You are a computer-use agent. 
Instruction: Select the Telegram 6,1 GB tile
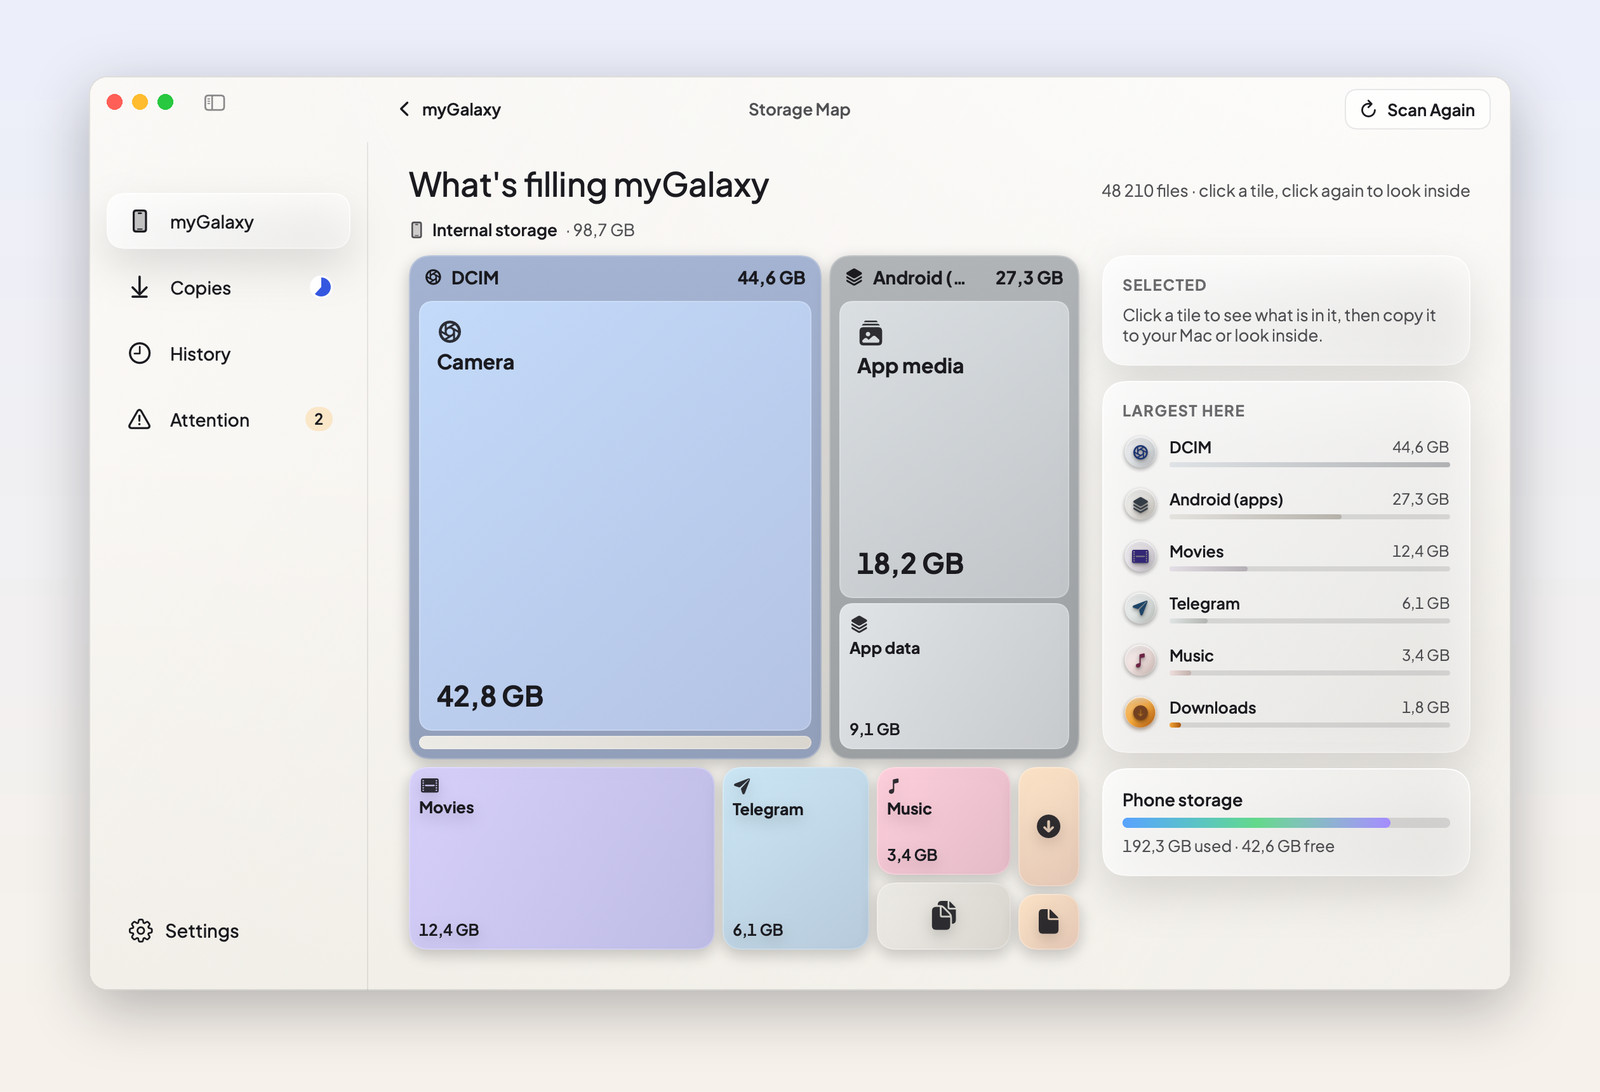coord(795,858)
